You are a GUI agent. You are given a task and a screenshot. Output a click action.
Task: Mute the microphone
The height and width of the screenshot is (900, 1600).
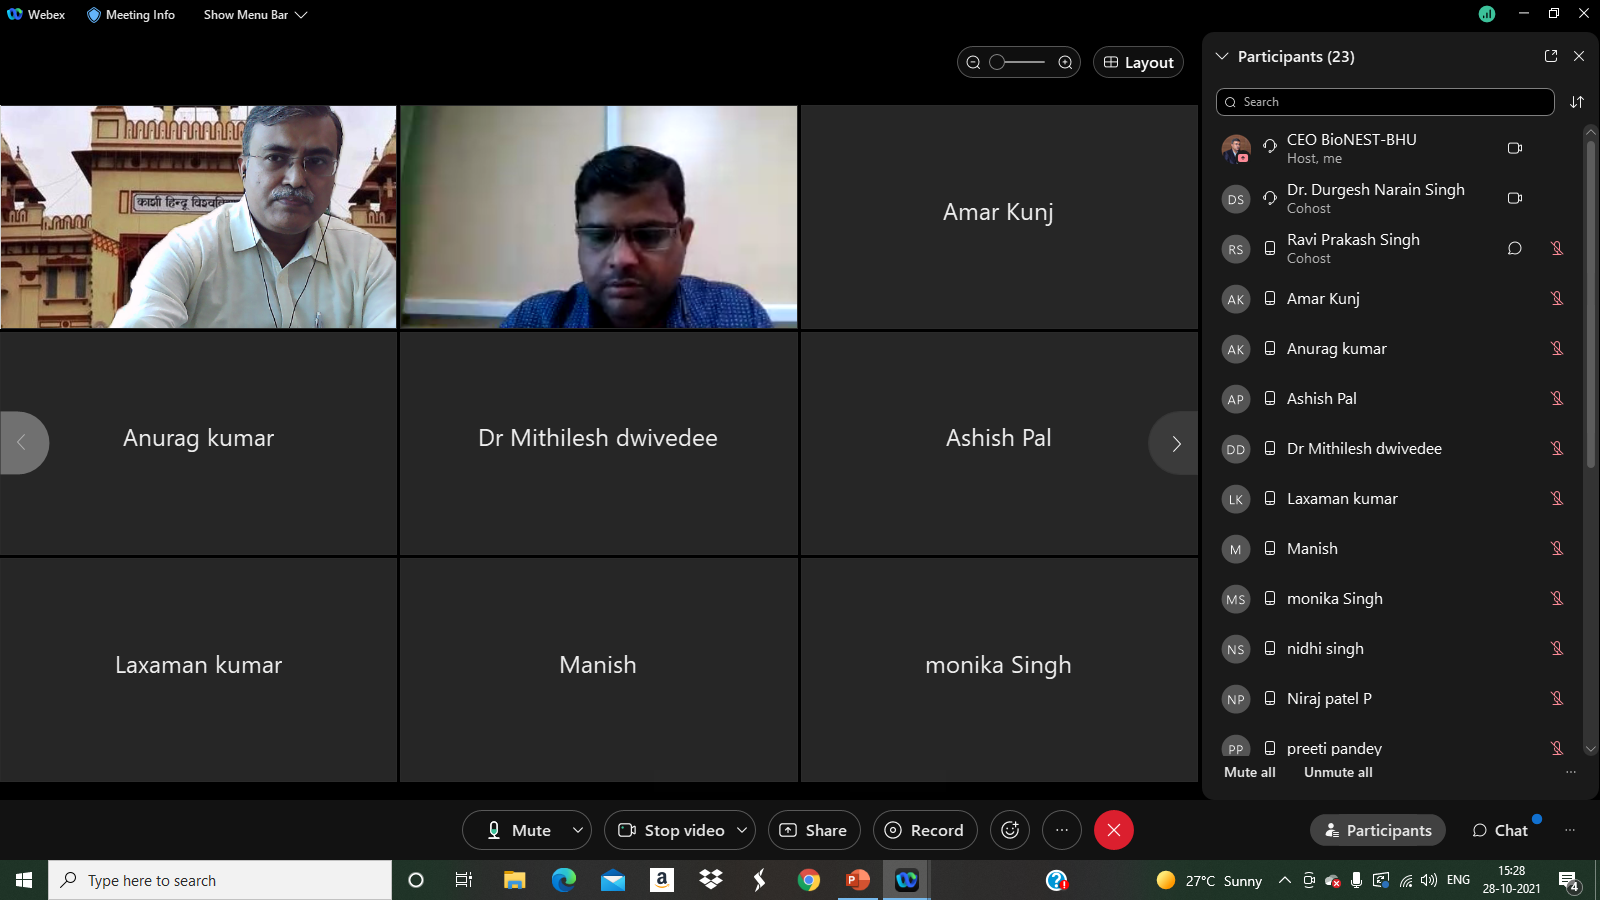point(518,830)
